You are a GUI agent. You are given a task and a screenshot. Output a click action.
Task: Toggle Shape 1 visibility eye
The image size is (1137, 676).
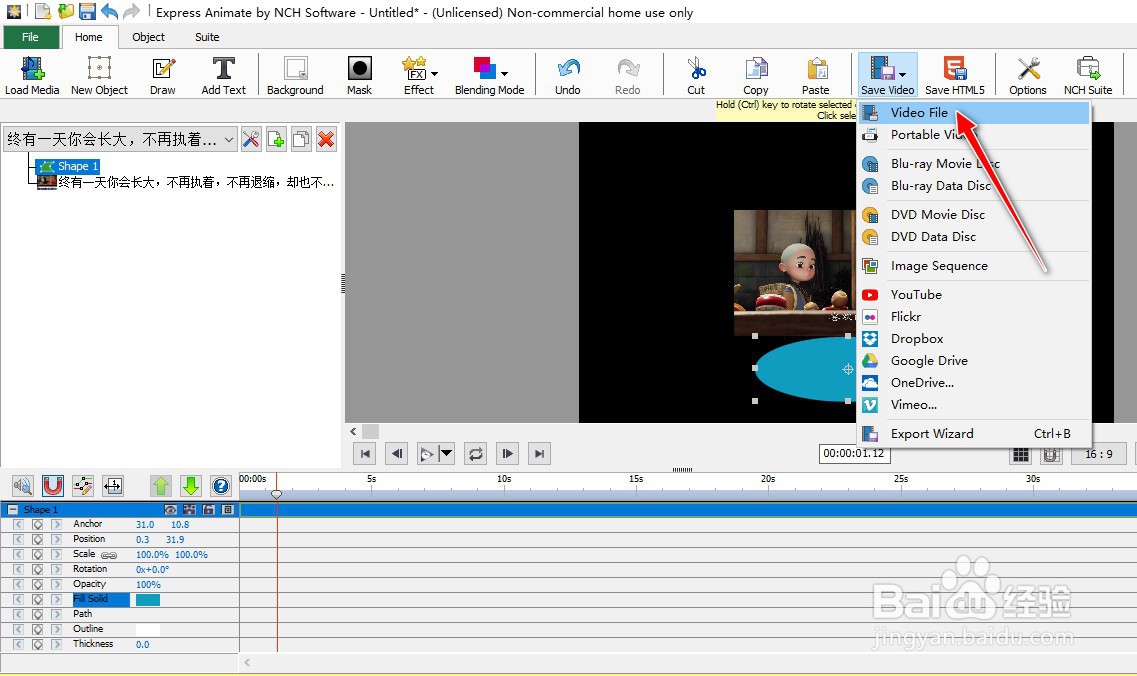click(x=170, y=510)
